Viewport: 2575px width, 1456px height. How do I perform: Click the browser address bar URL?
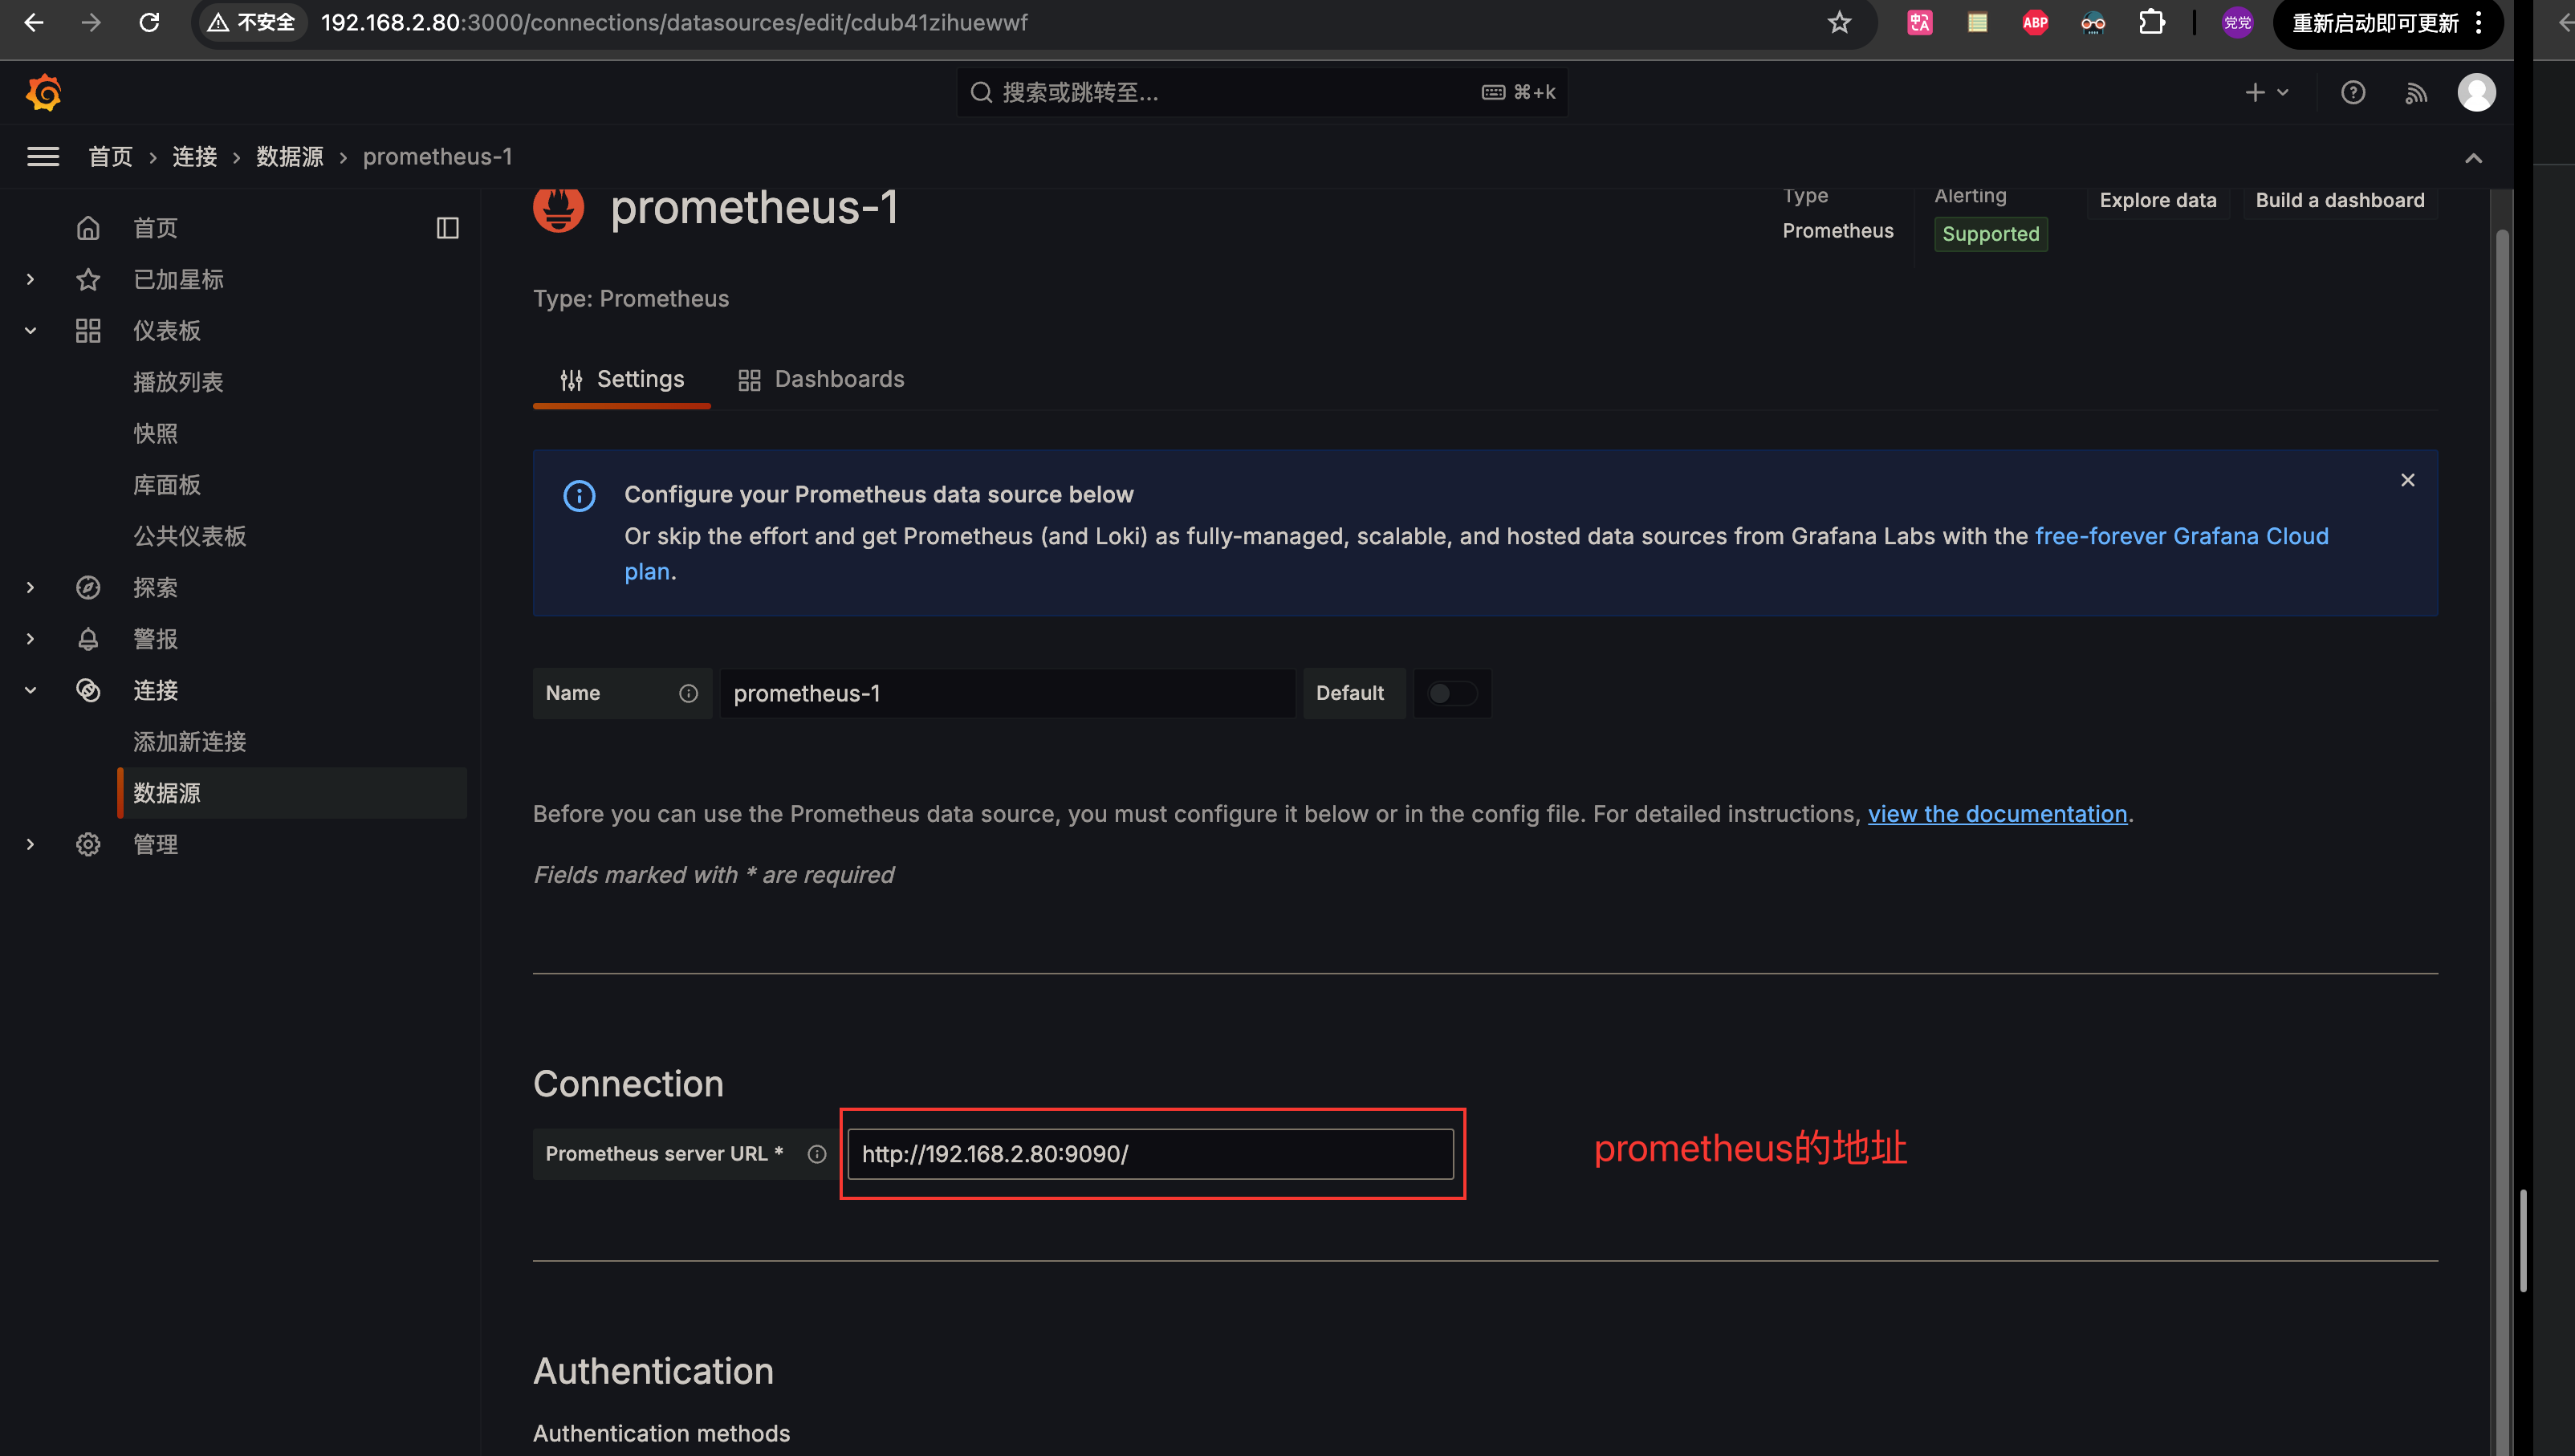click(x=674, y=22)
